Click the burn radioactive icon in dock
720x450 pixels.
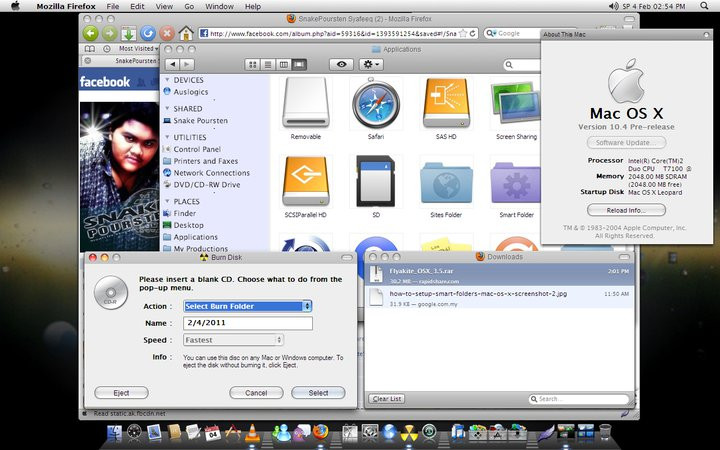[408, 433]
